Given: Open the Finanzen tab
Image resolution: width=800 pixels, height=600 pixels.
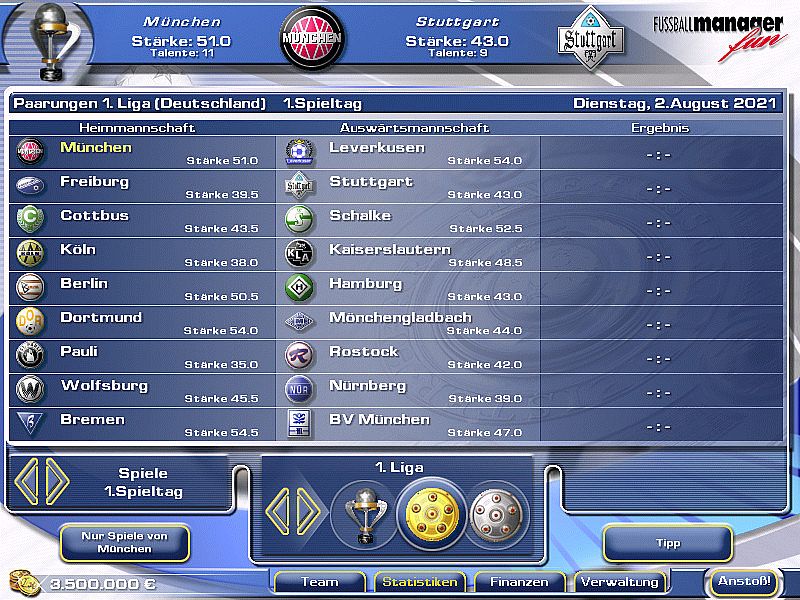Looking at the screenshot, I should 519,582.
